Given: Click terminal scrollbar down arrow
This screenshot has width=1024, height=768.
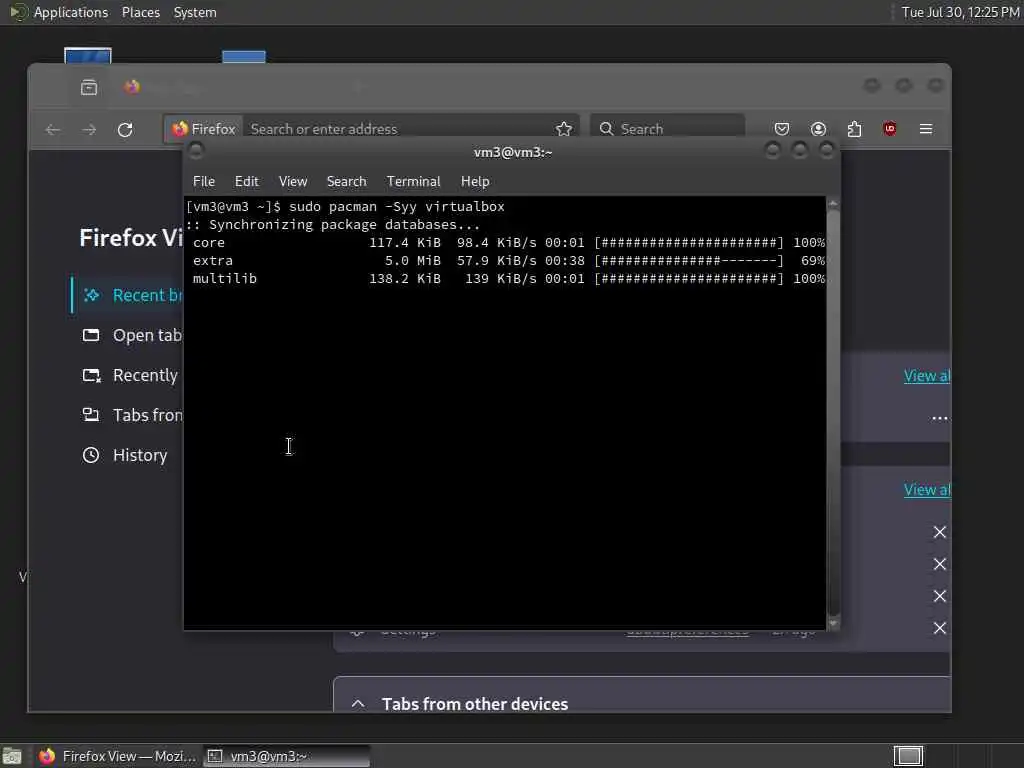Looking at the screenshot, I should tap(833, 624).
